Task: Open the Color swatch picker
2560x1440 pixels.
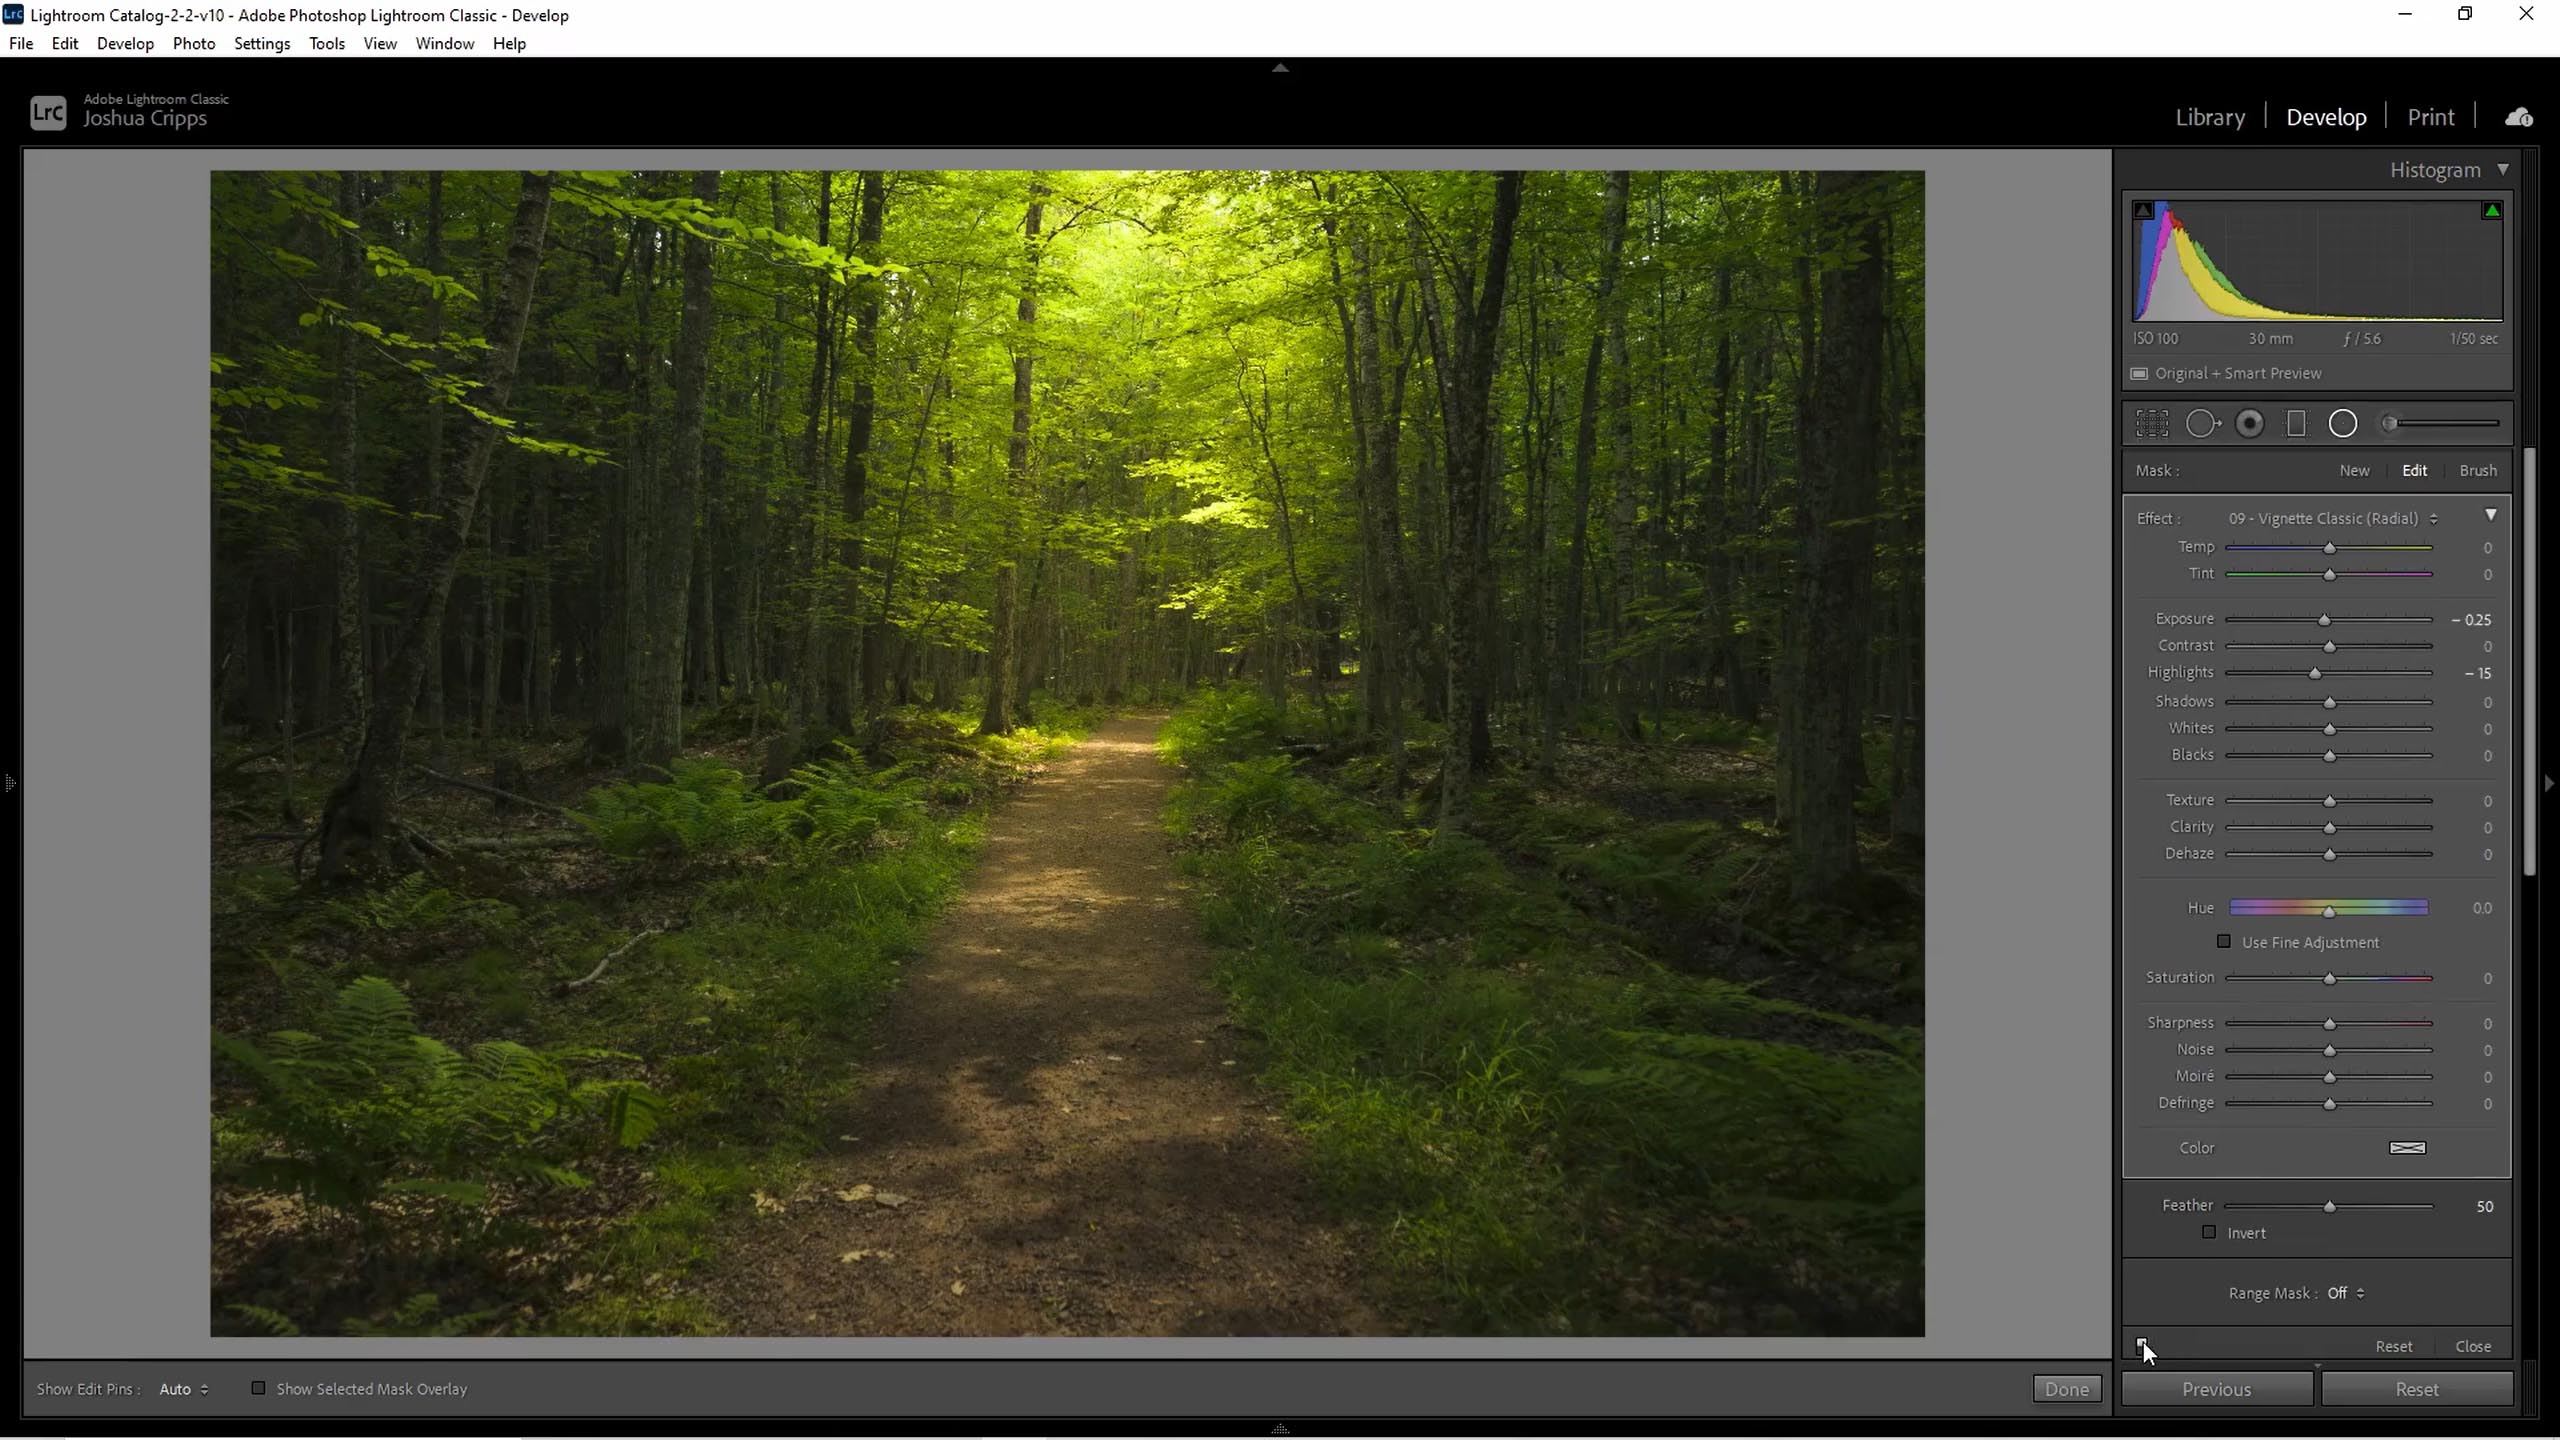Action: [x=2407, y=1148]
